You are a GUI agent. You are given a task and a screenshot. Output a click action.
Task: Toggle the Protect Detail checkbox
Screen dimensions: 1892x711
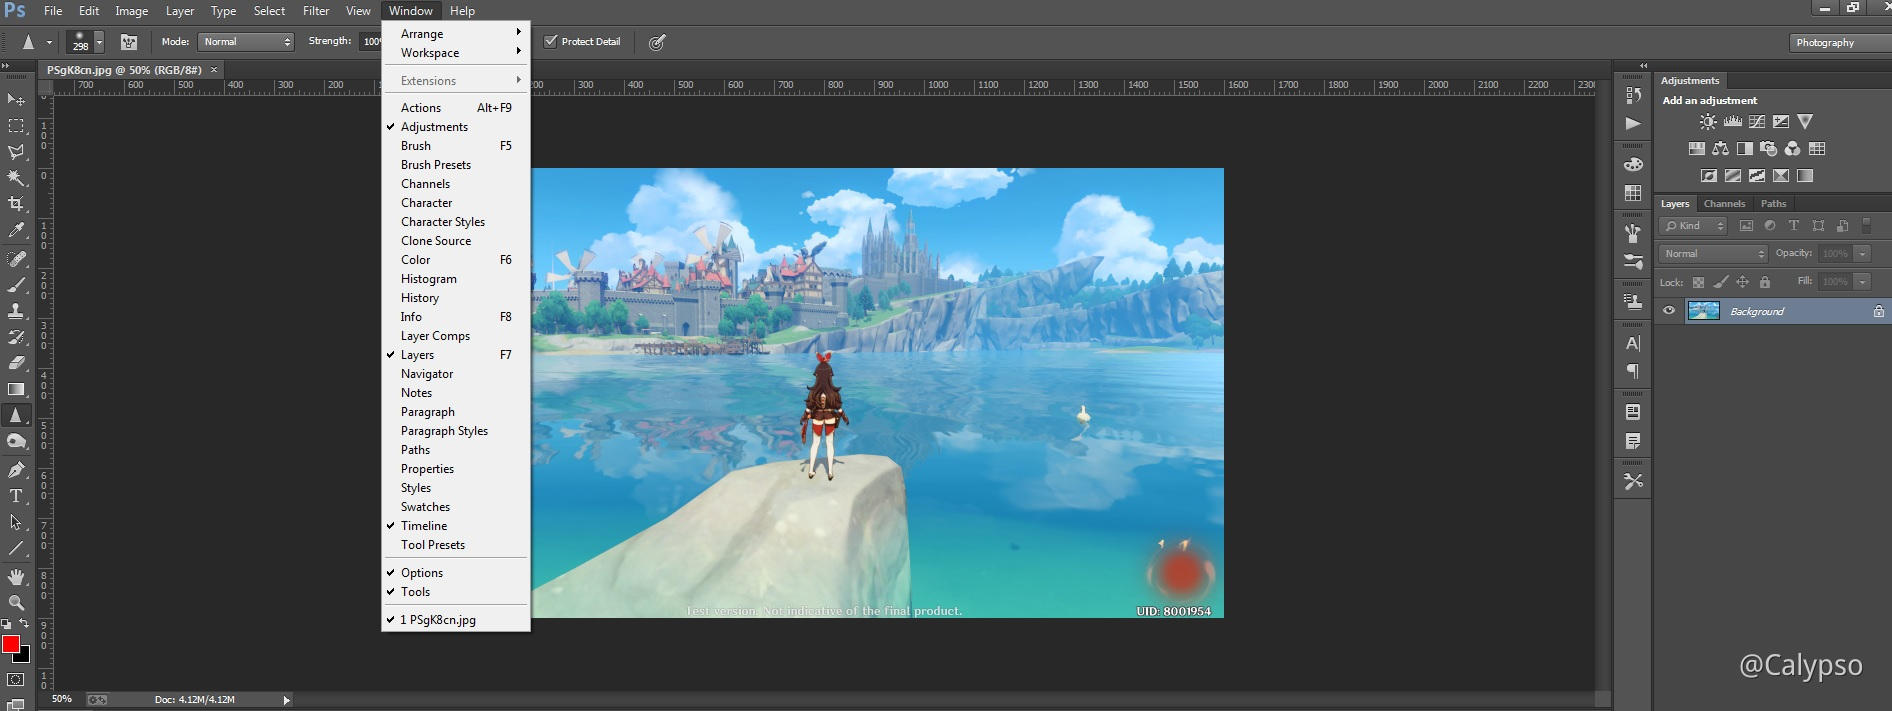click(550, 41)
